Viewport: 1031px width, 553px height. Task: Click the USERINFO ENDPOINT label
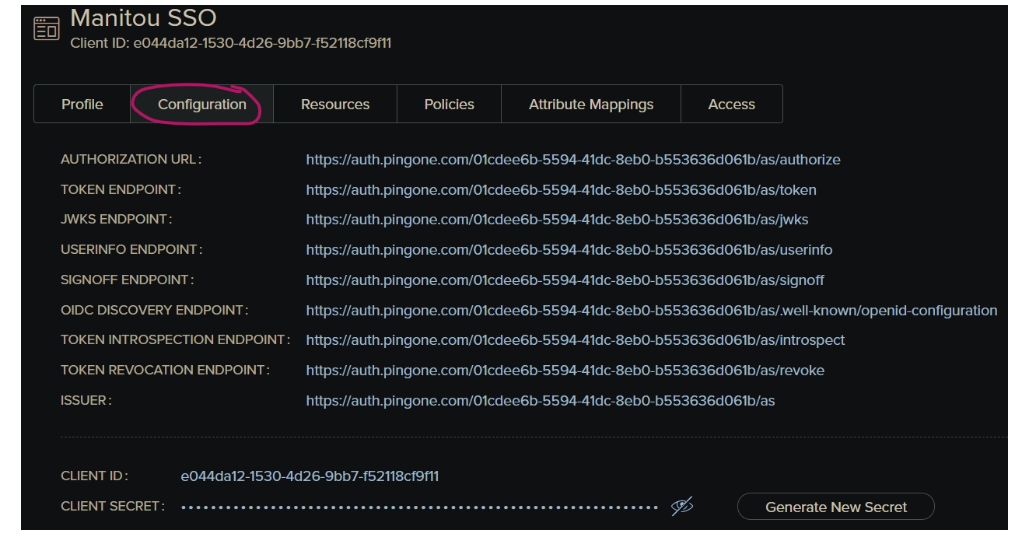tap(132, 249)
